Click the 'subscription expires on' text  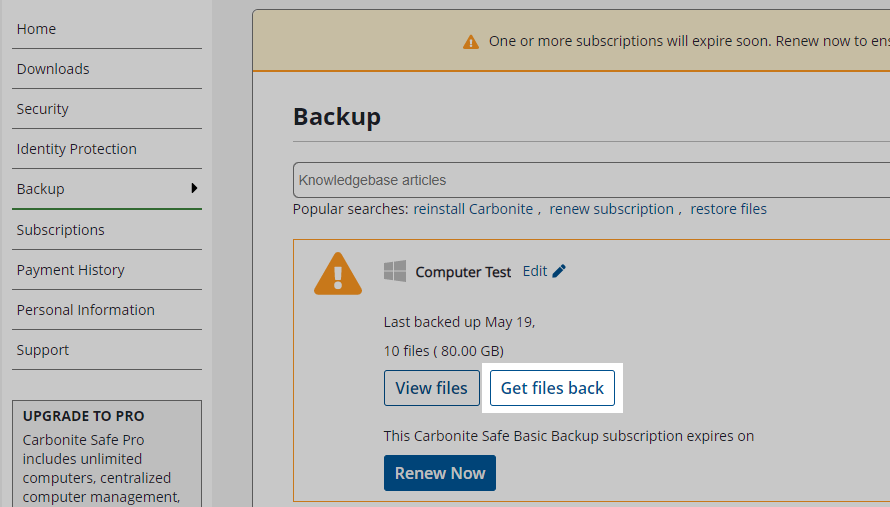(x=678, y=436)
